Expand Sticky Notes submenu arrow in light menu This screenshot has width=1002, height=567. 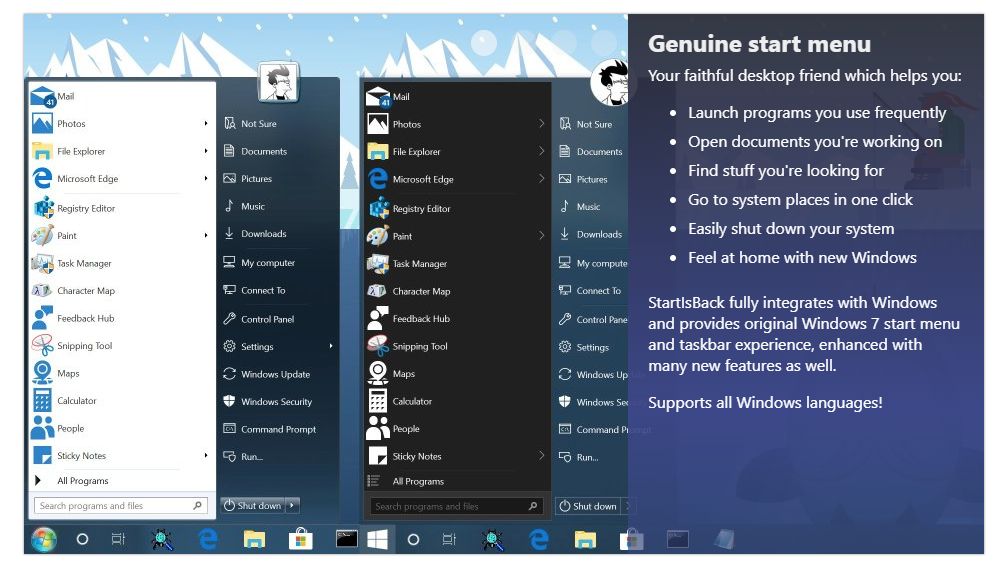point(206,456)
